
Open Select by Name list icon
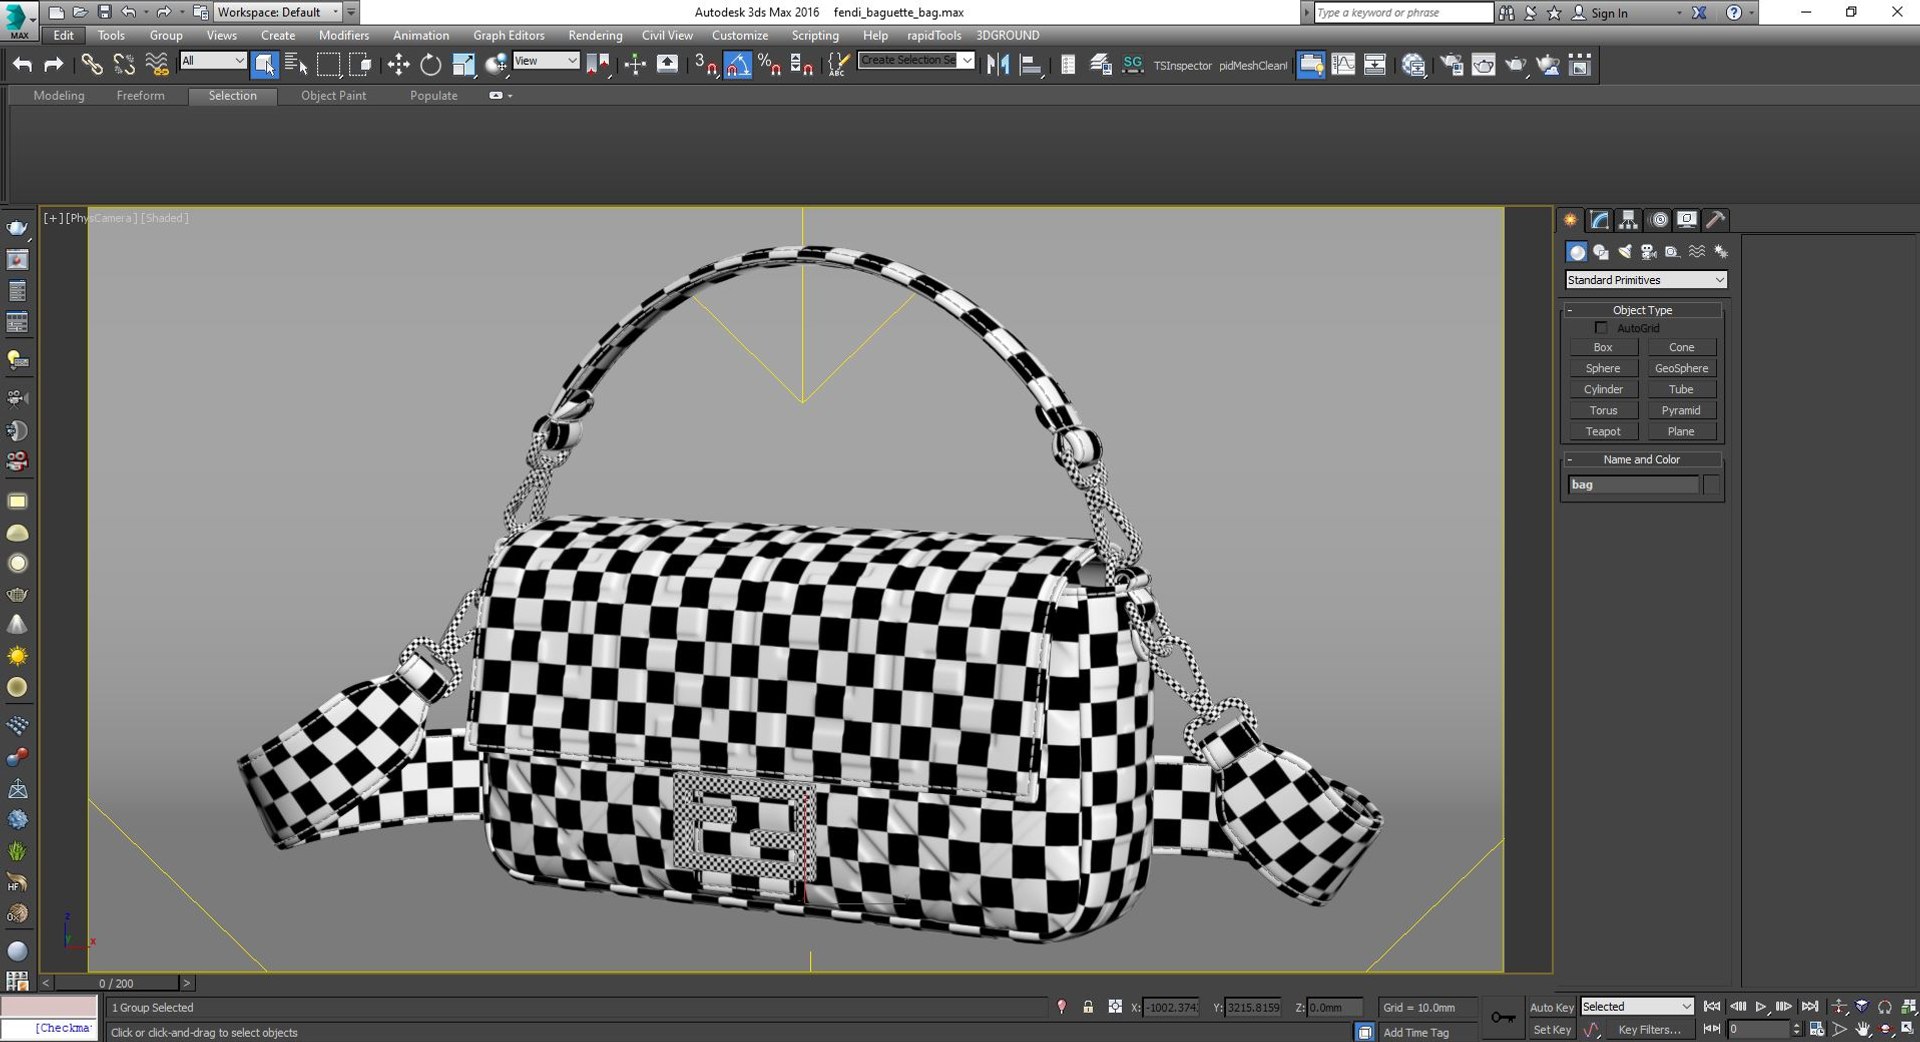coord(296,65)
